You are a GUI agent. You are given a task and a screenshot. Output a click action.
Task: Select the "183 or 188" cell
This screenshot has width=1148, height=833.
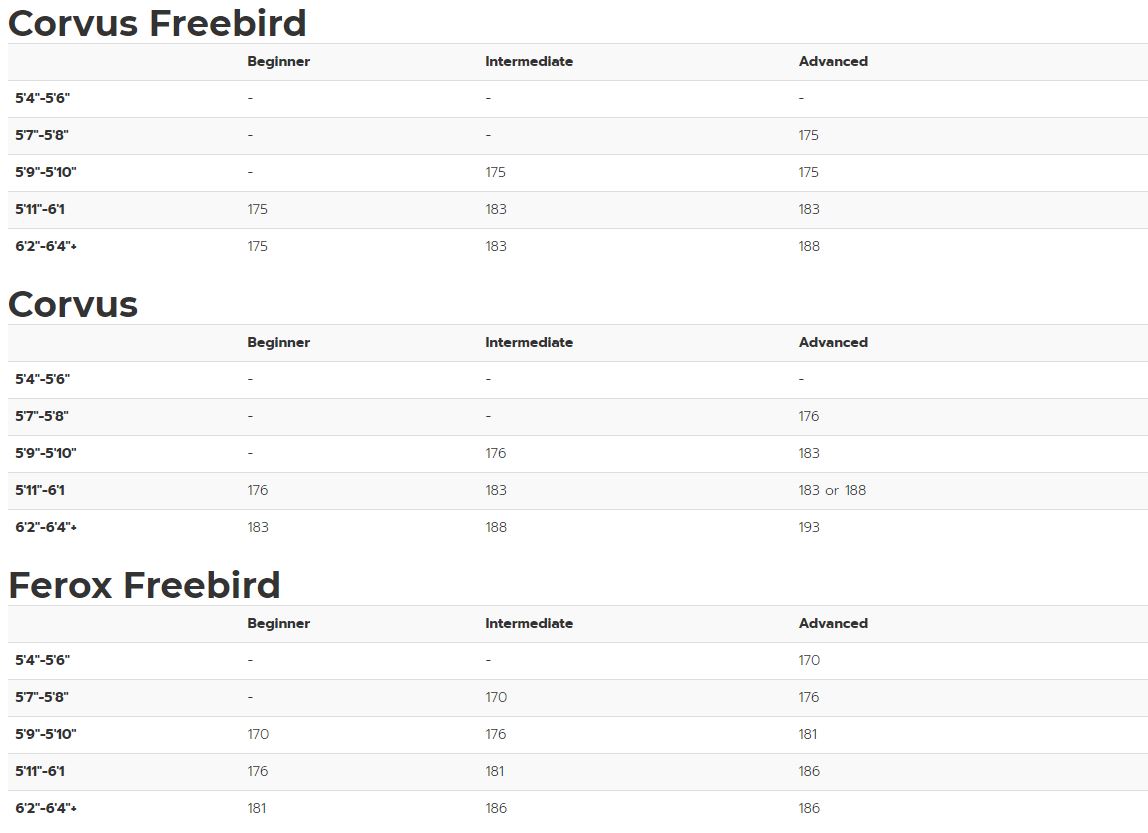pyautogui.click(x=832, y=490)
